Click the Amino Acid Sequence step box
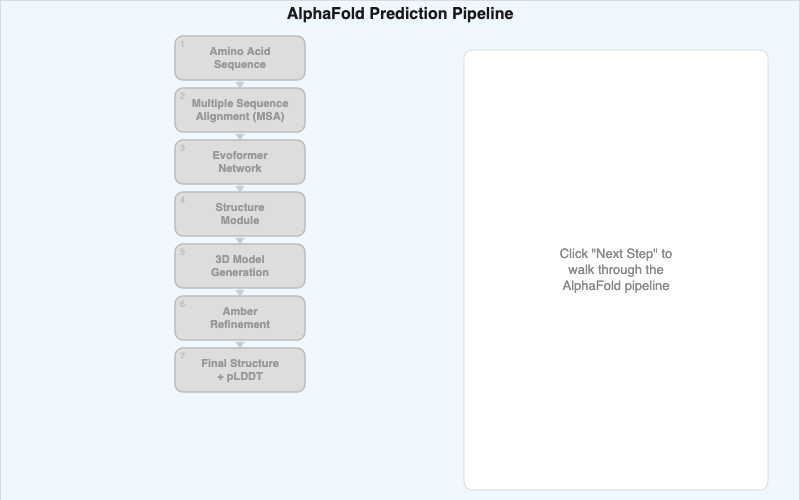Viewport: 800px width, 500px height. pos(240,58)
